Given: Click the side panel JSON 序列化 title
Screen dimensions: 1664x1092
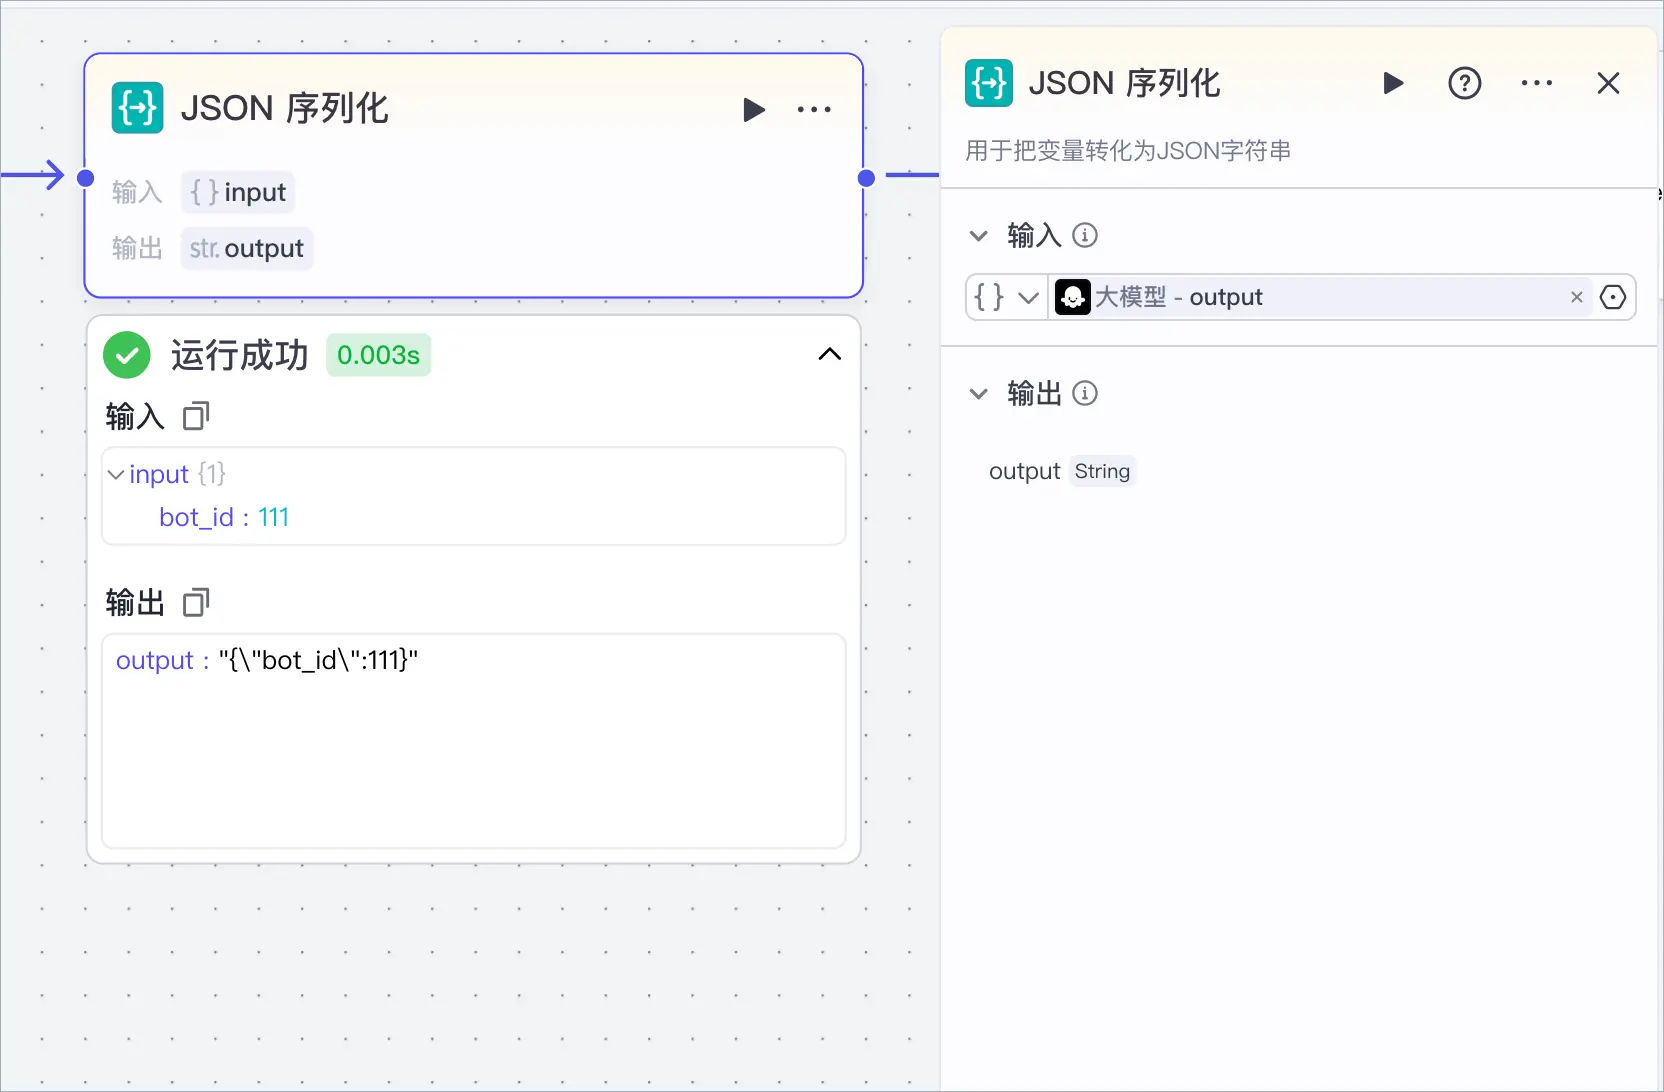Looking at the screenshot, I should pos(1124,83).
